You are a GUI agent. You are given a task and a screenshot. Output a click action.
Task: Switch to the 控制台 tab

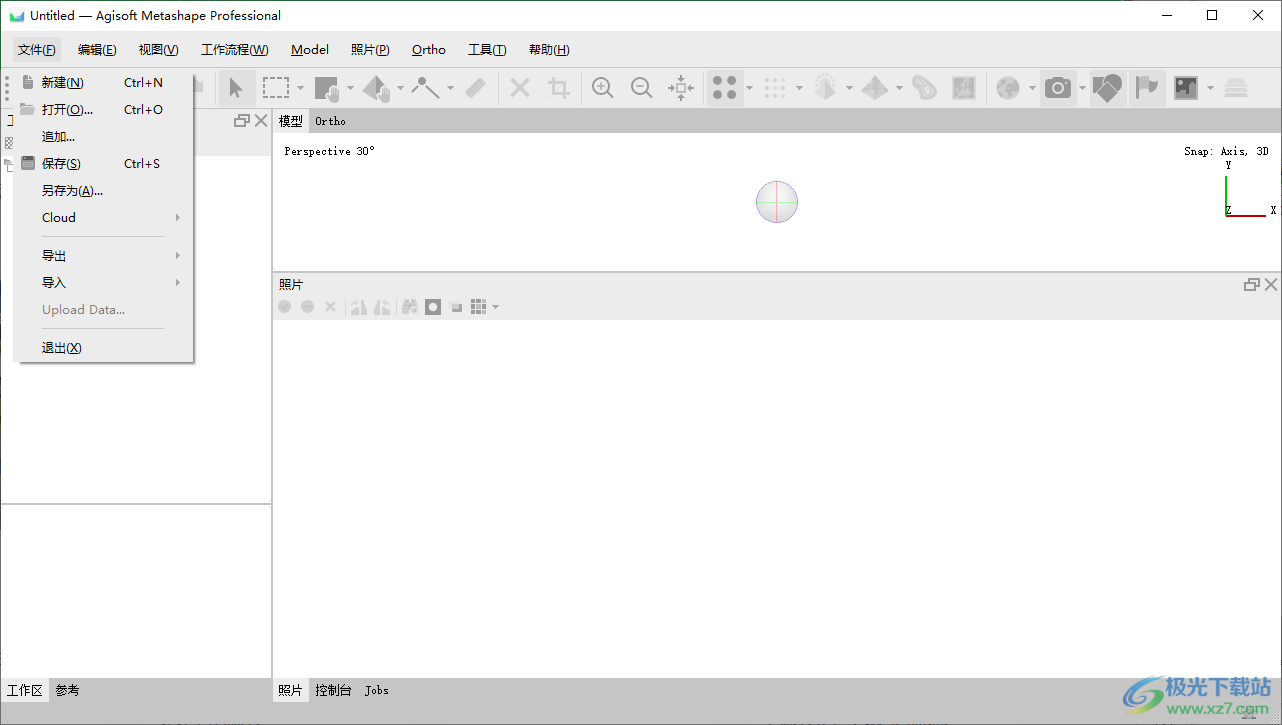[x=333, y=690]
